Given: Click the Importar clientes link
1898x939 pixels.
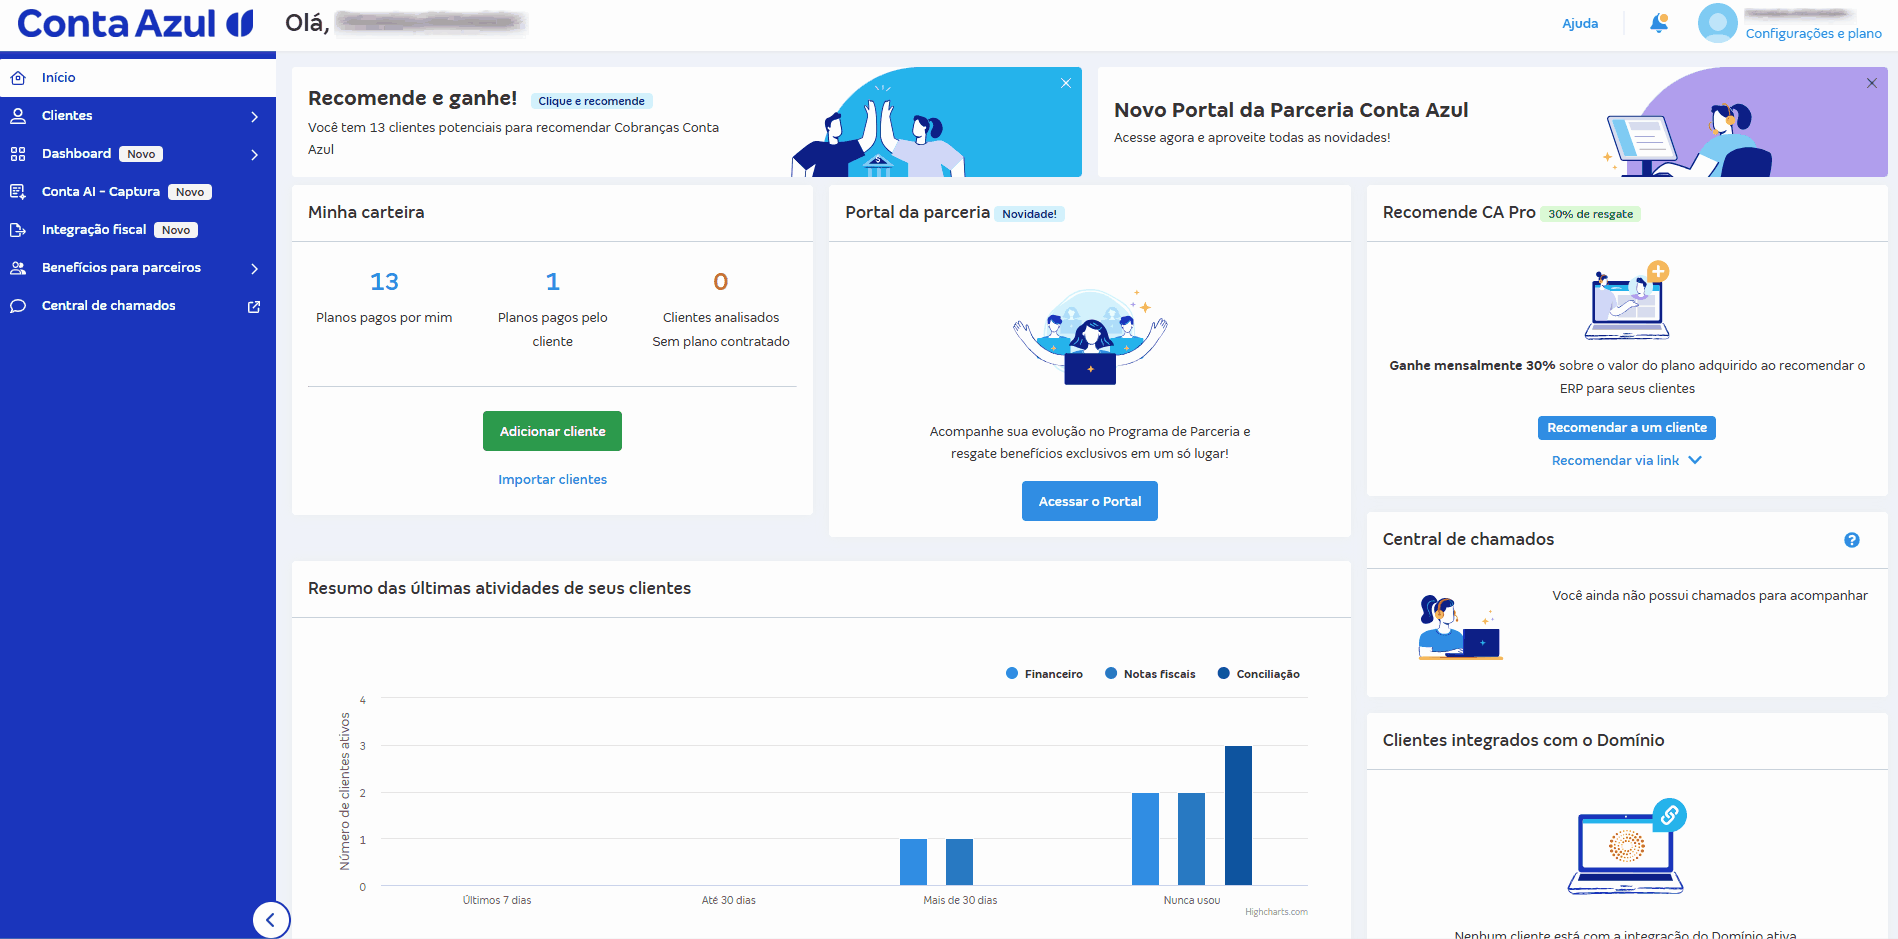Looking at the screenshot, I should pos(552,480).
